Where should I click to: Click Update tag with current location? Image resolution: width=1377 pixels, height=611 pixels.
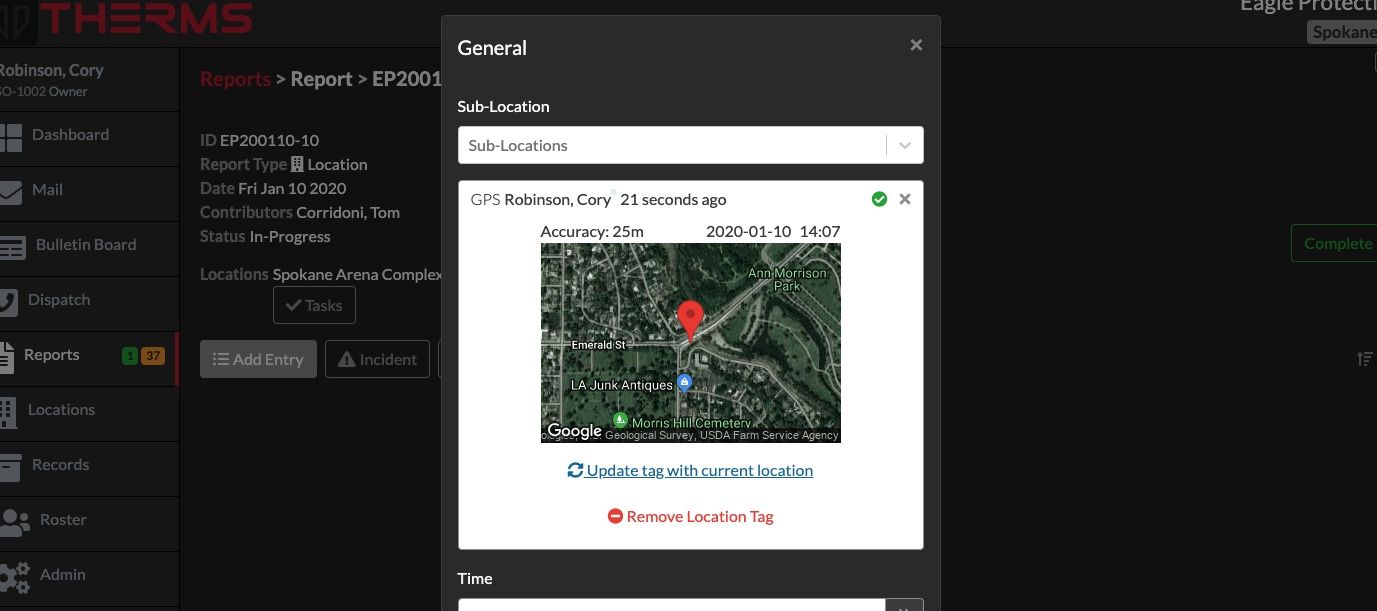pyautogui.click(x=690, y=470)
